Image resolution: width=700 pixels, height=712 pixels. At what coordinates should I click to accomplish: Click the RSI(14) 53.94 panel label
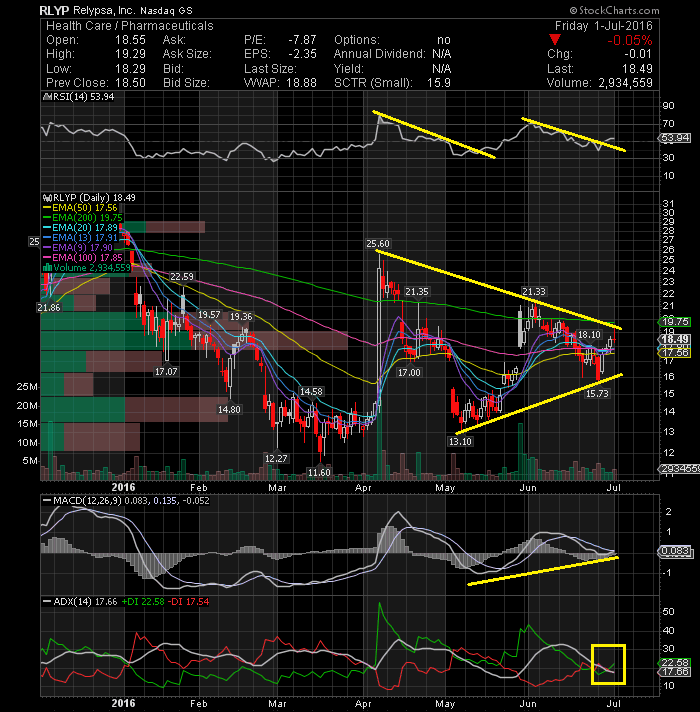78,97
